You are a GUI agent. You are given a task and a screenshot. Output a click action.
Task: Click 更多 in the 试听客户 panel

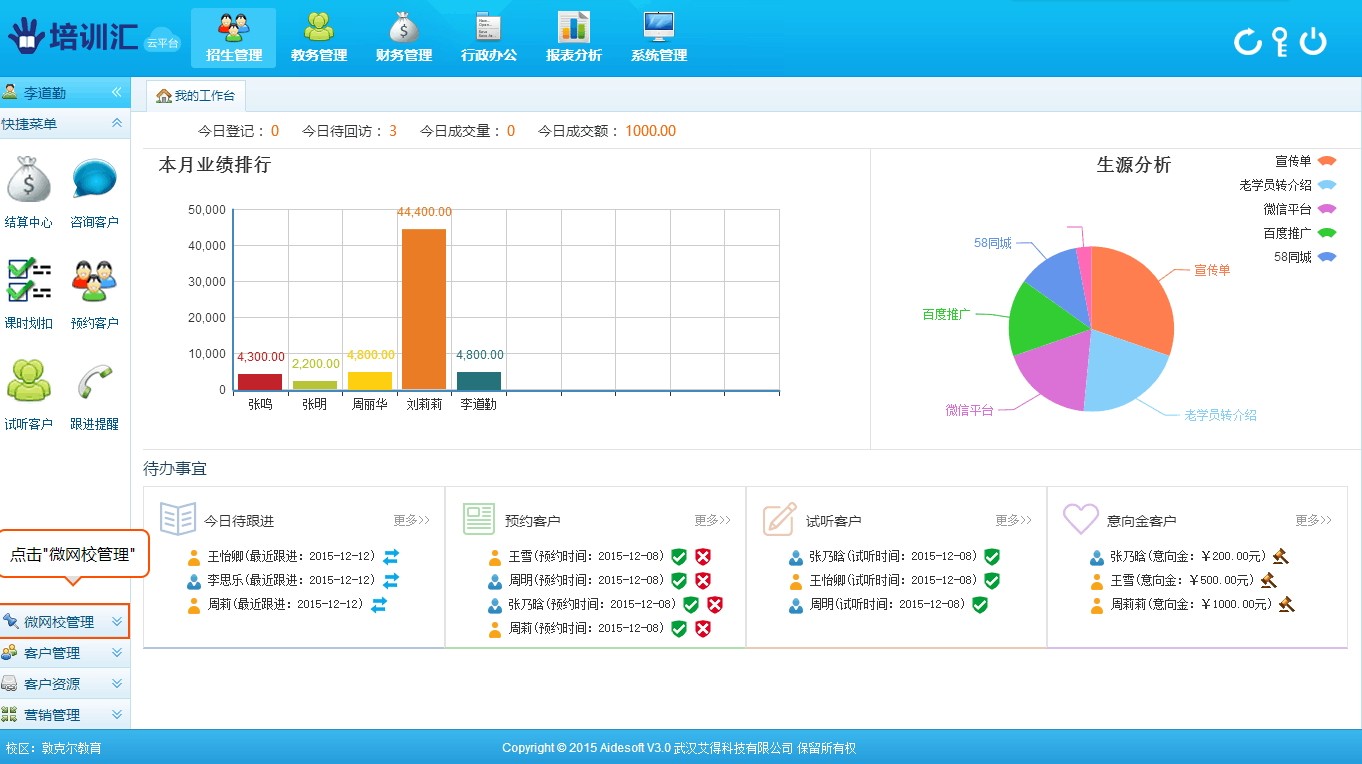[1013, 520]
